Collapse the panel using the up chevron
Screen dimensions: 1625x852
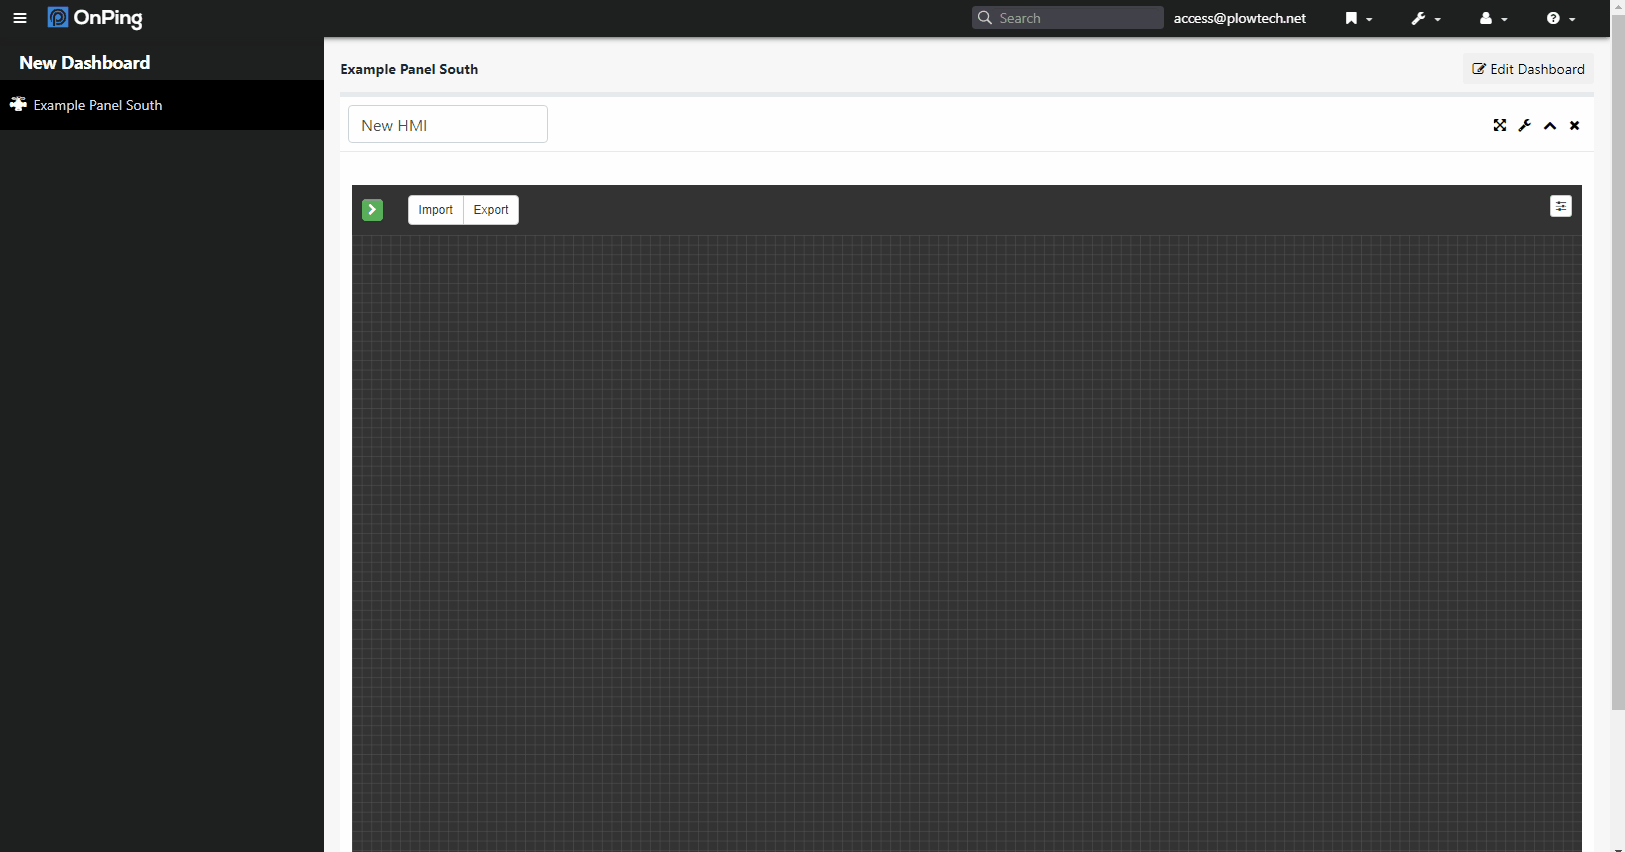1549,126
